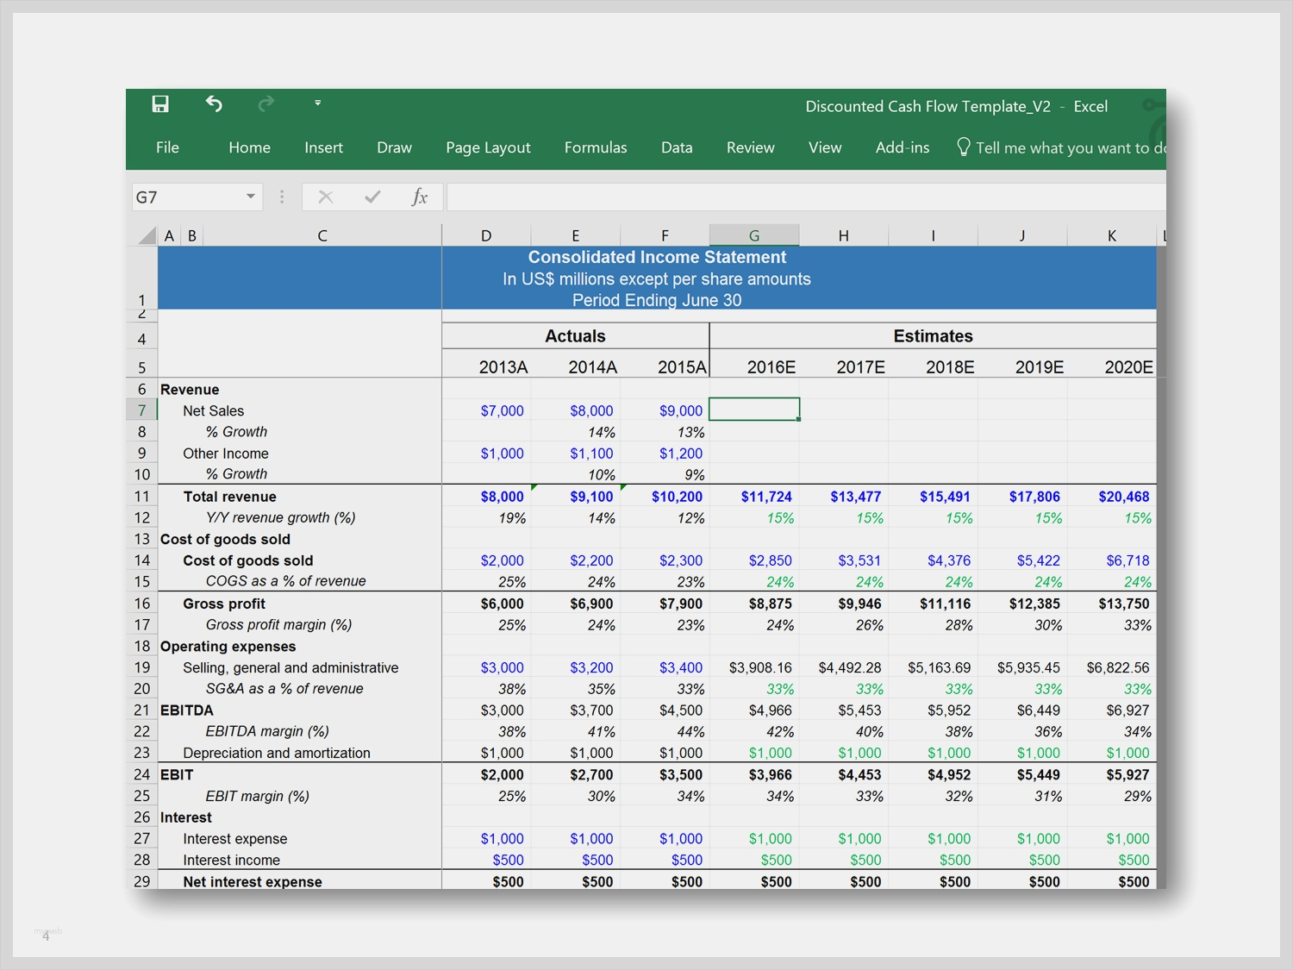Open the Name Box dropdown arrow
1293x970 pixels.
[248, 196]
